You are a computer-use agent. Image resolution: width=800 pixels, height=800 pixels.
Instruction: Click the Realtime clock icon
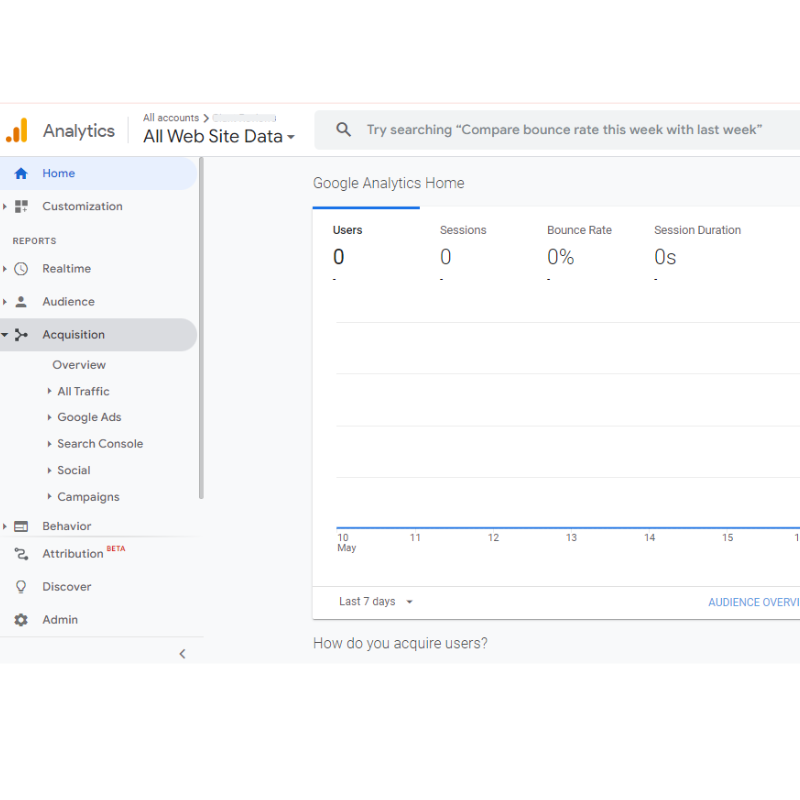(21, 269)
